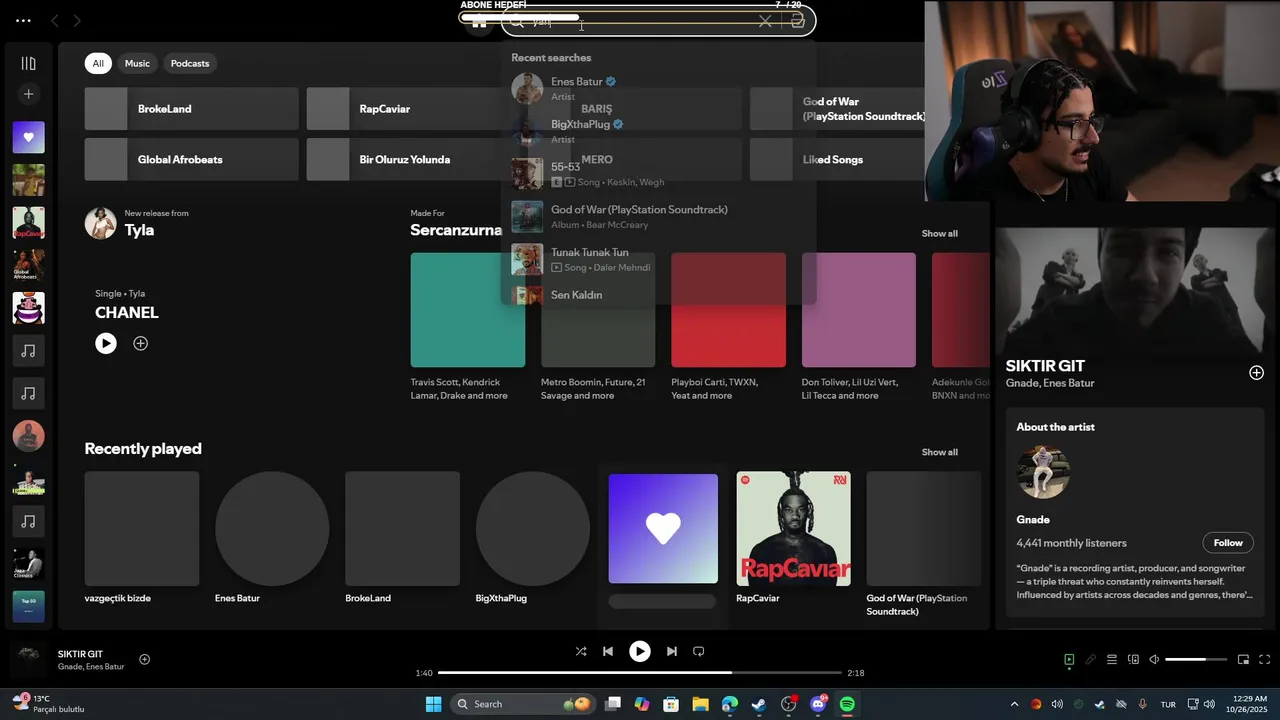Open Global Afrobeats playlist in sidebar

coord(28,265)
